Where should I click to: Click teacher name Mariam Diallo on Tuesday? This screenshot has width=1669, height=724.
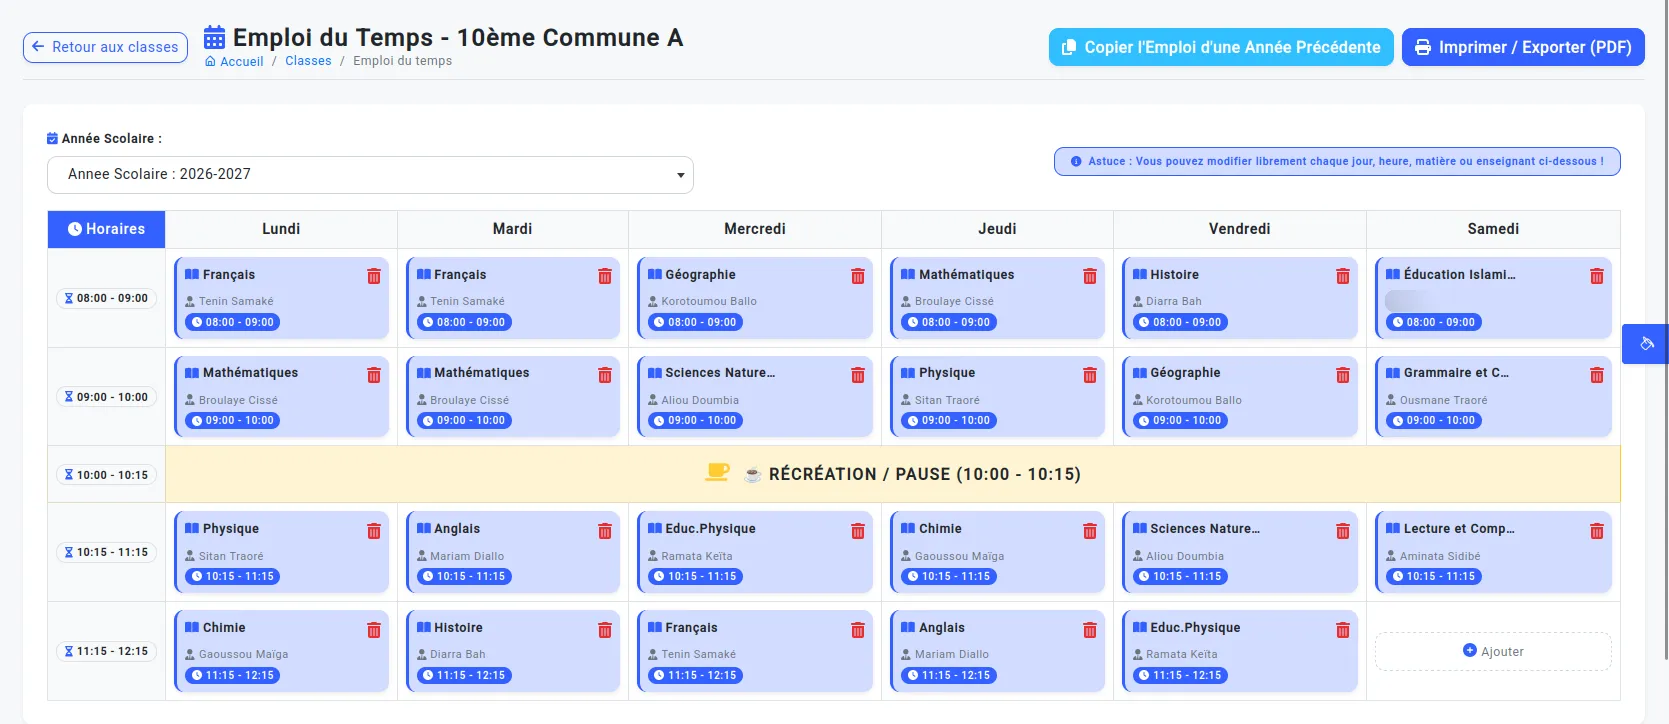click(467, 556)
